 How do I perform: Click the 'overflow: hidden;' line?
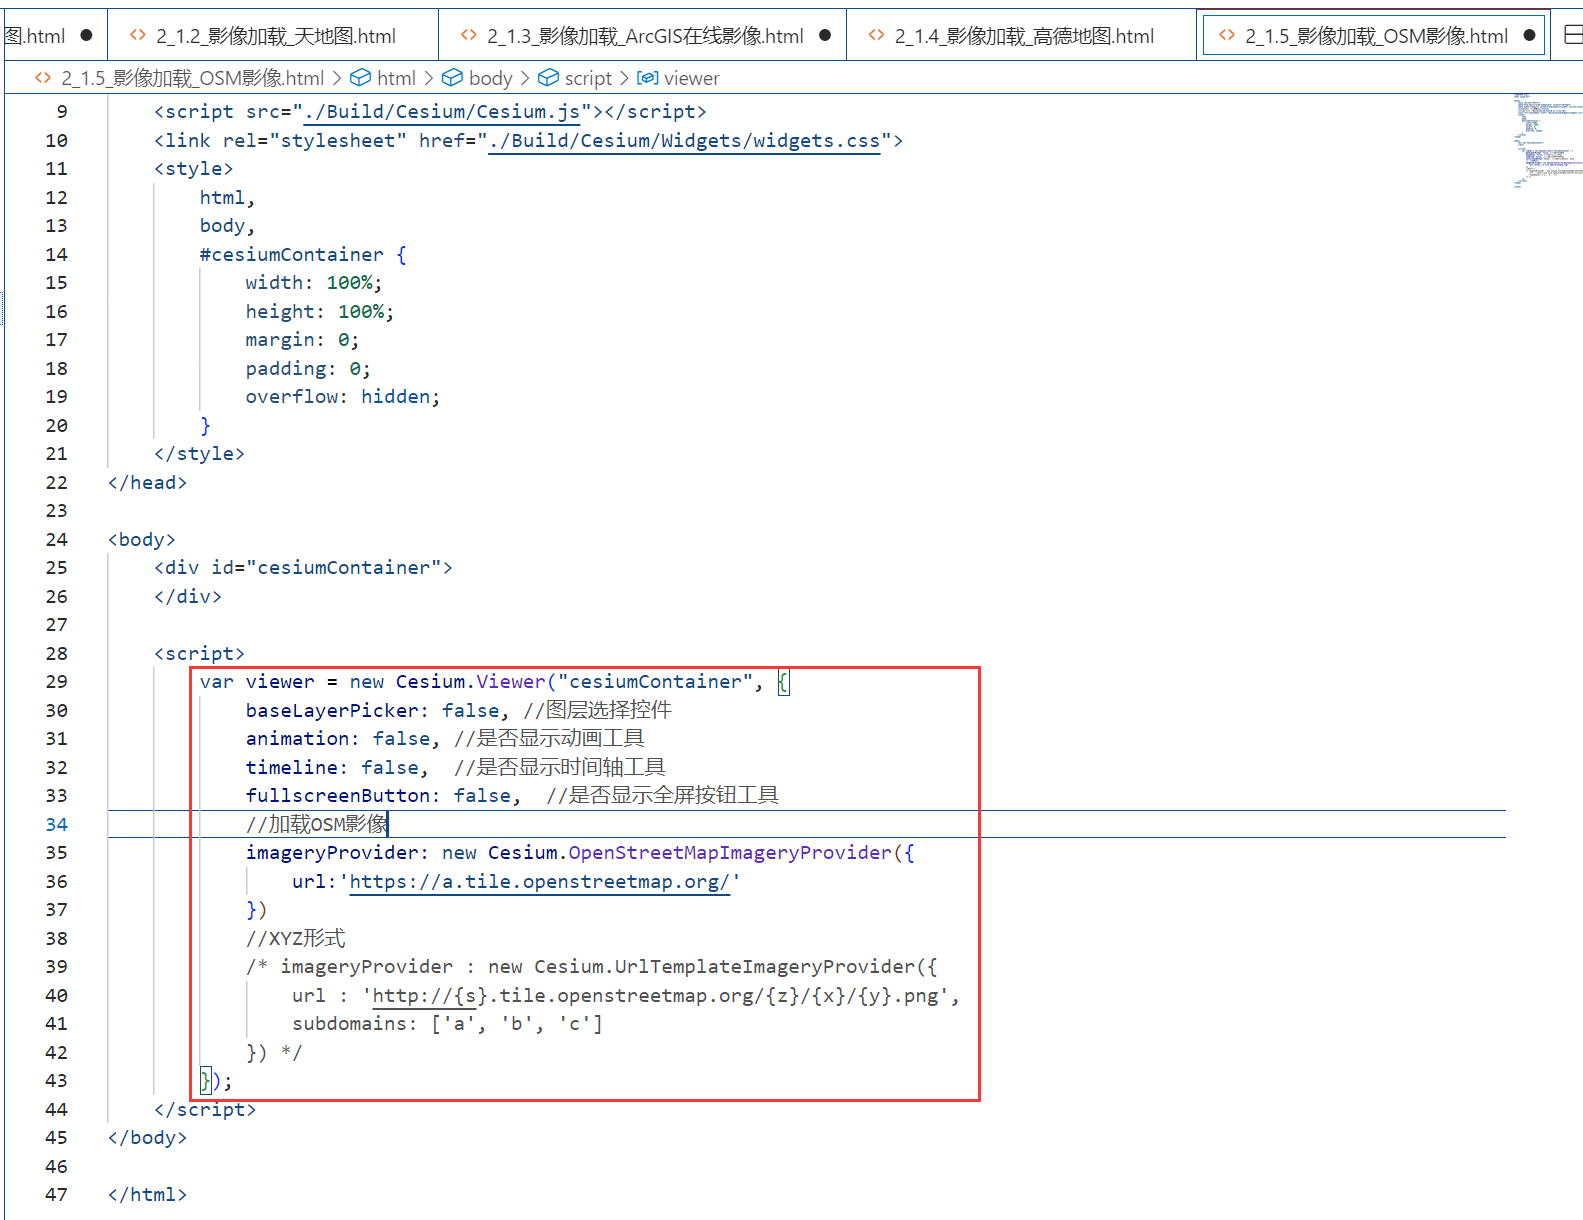343,397
